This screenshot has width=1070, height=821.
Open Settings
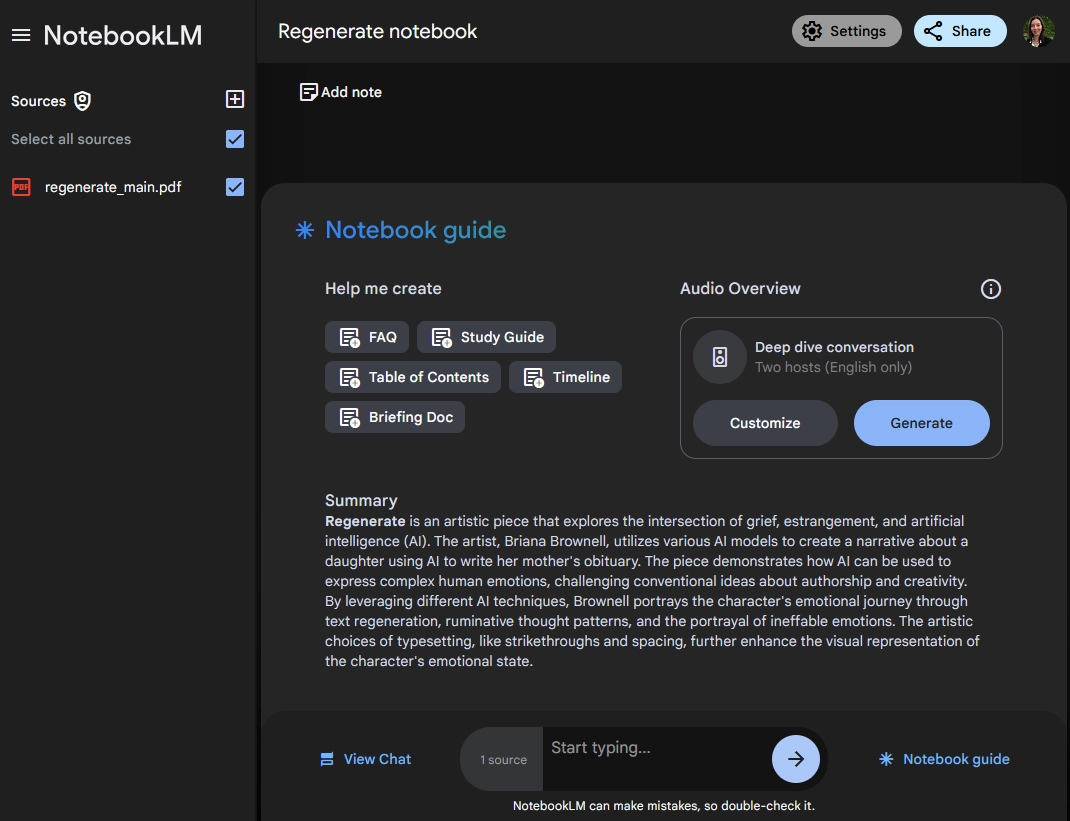(x=846, y=31)
